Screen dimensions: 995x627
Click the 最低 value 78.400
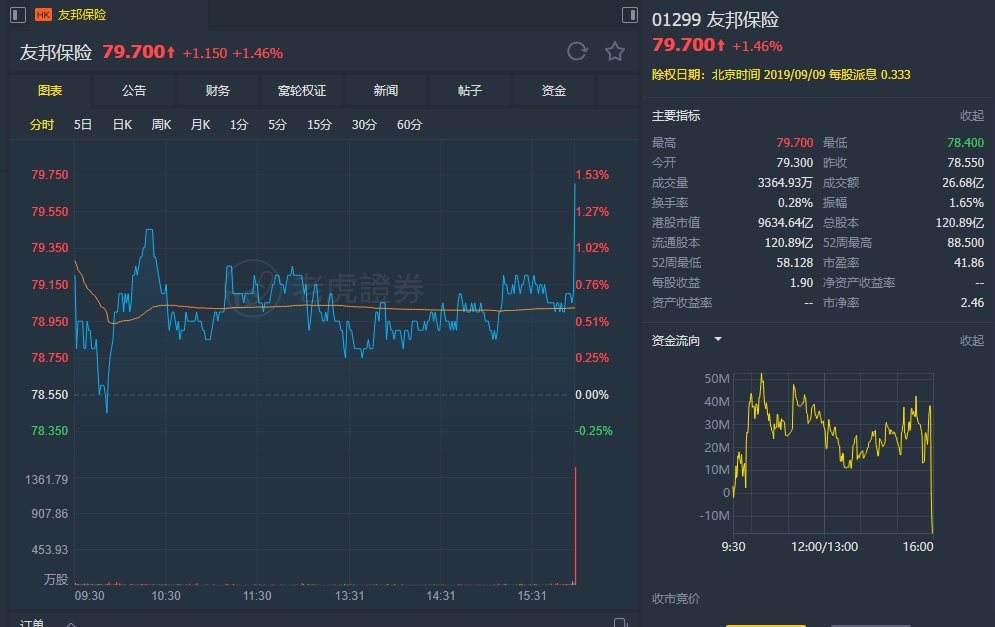click(965, 143)
